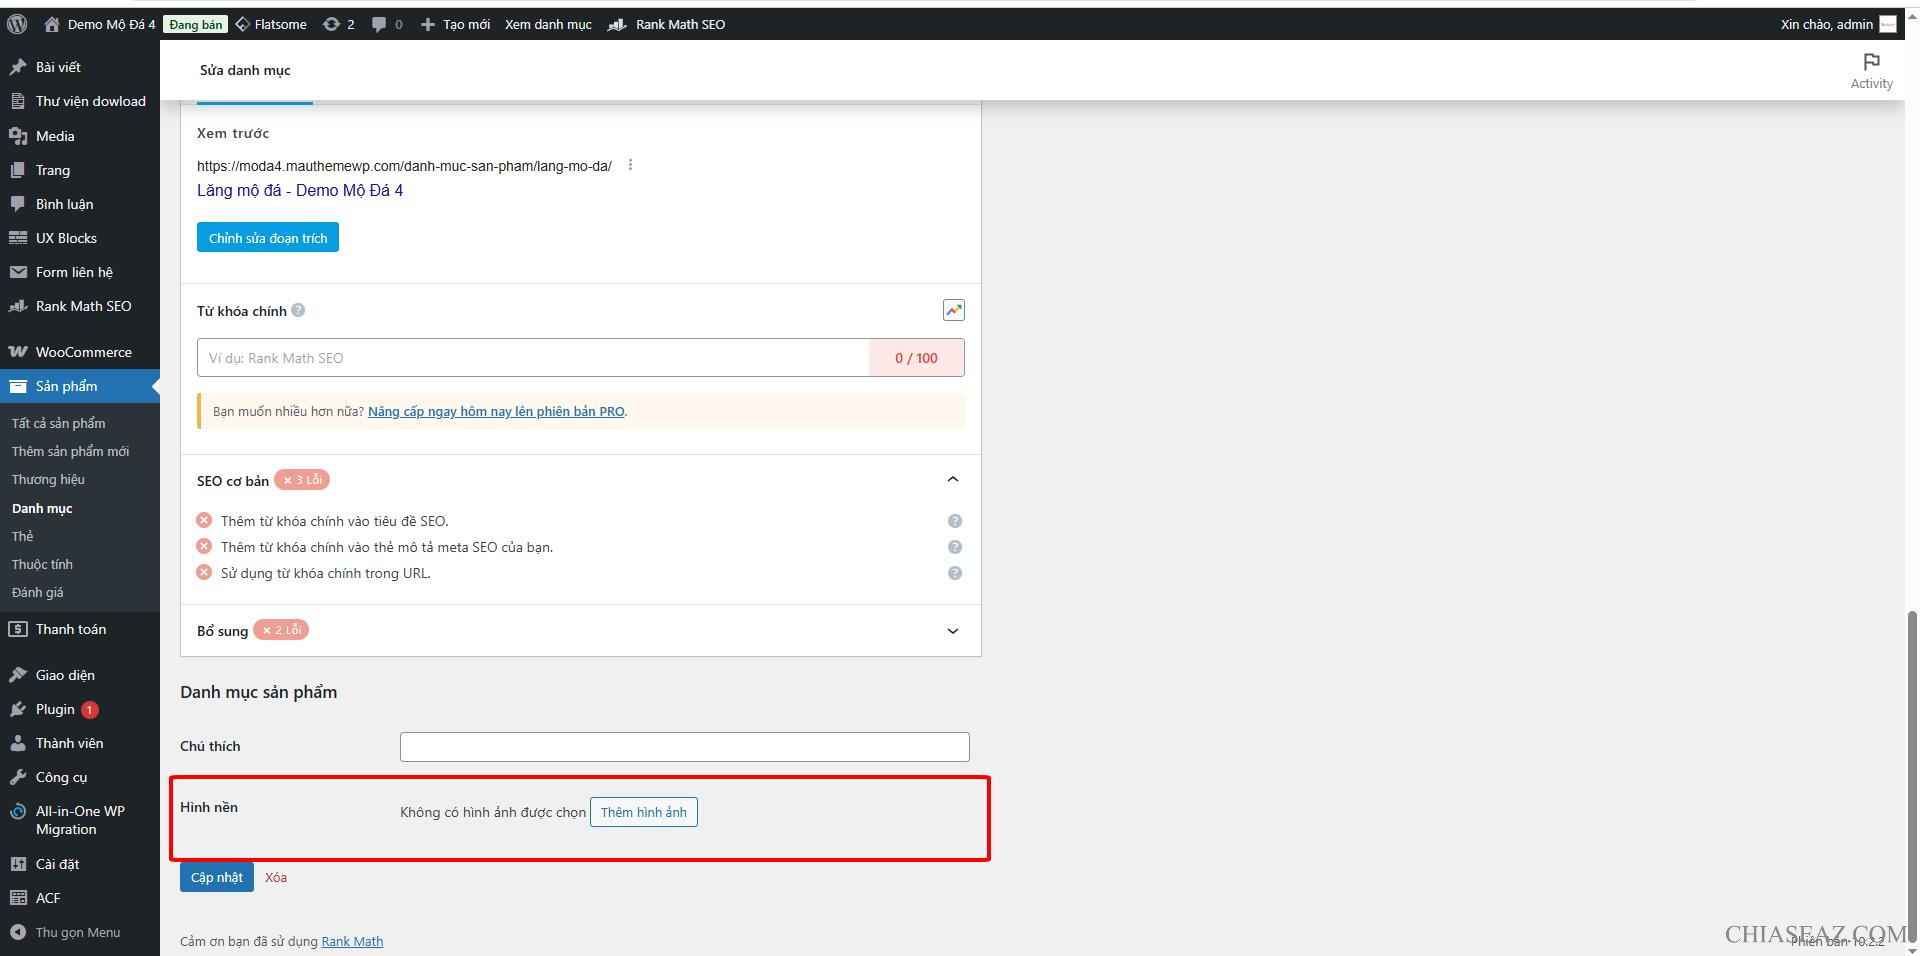Screen dimensions: 1920x956
Task: Click the Chỉnh sửa đoạn trích button
Action: 268,238
